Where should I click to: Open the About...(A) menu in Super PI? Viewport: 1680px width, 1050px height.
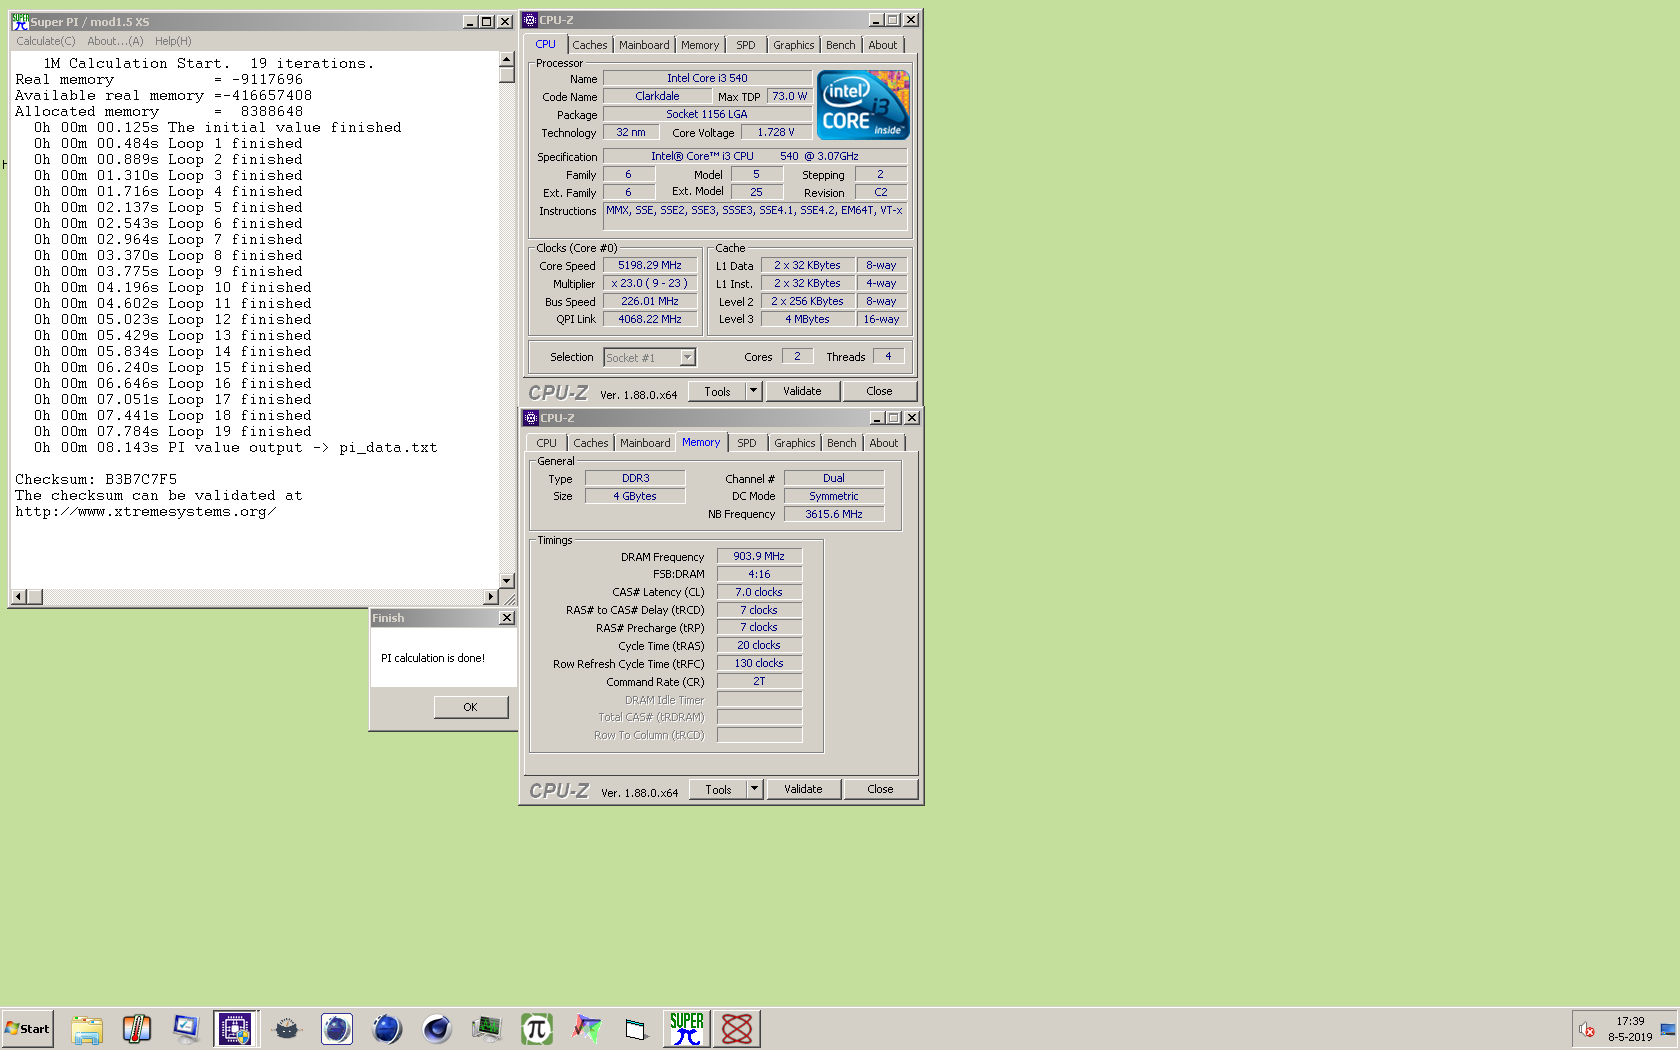[x=115, y=41]
